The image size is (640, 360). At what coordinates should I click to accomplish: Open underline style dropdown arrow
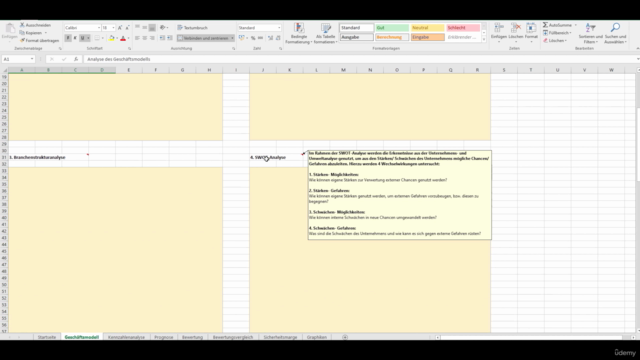[88, 38]
